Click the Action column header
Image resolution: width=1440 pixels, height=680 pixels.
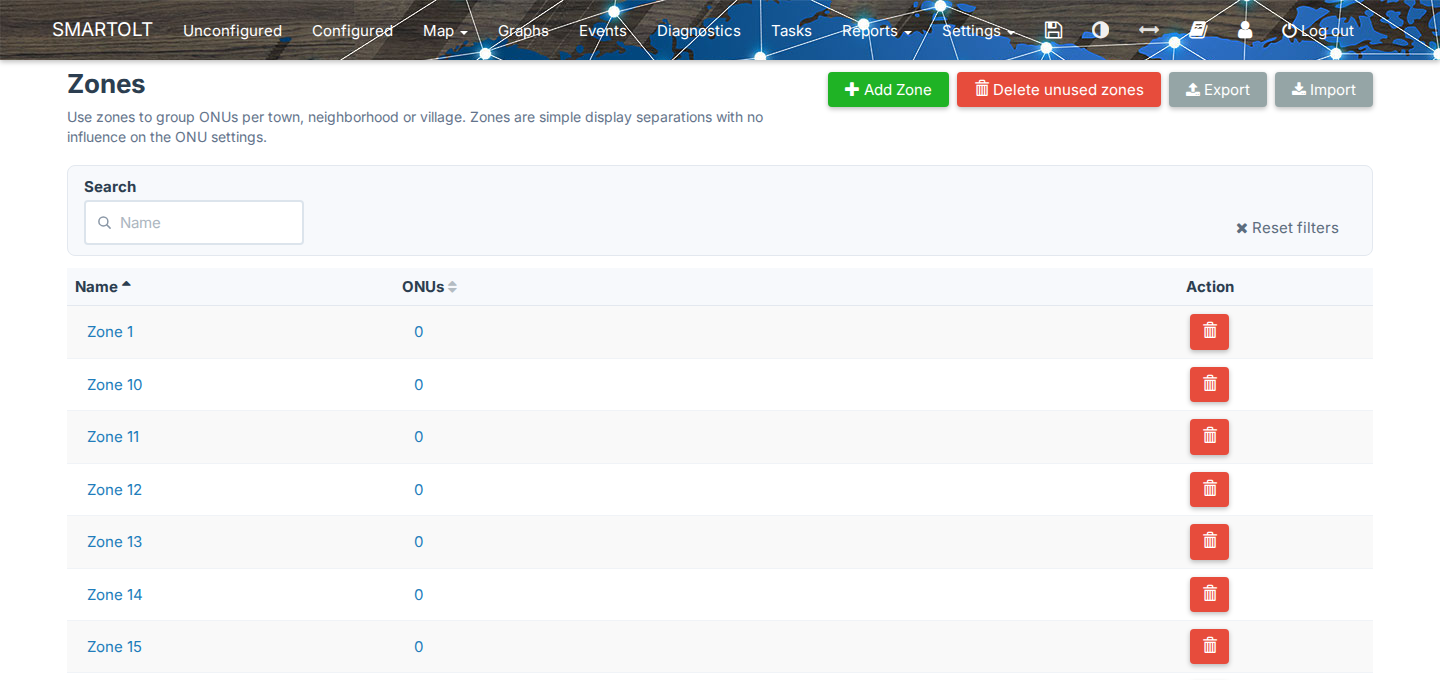coord(1210,287)
